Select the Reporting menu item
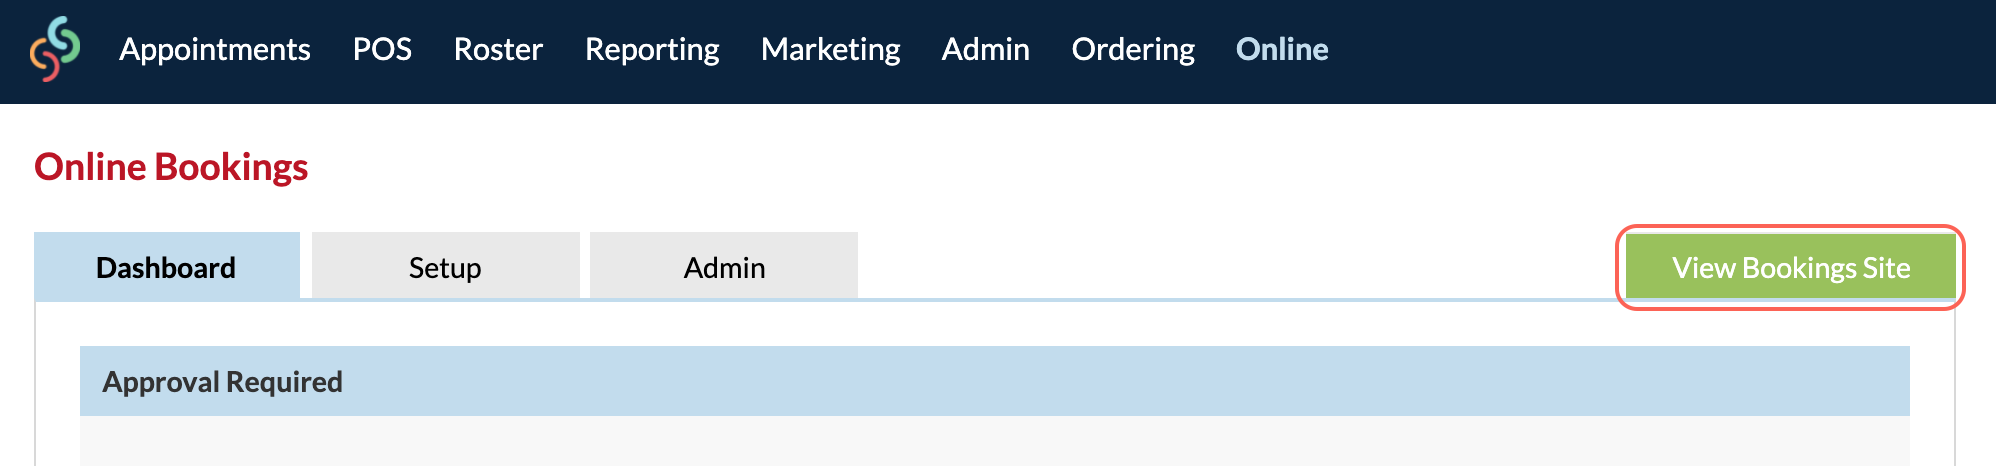This screenshot has height=466, width=1996. [652, 49]
